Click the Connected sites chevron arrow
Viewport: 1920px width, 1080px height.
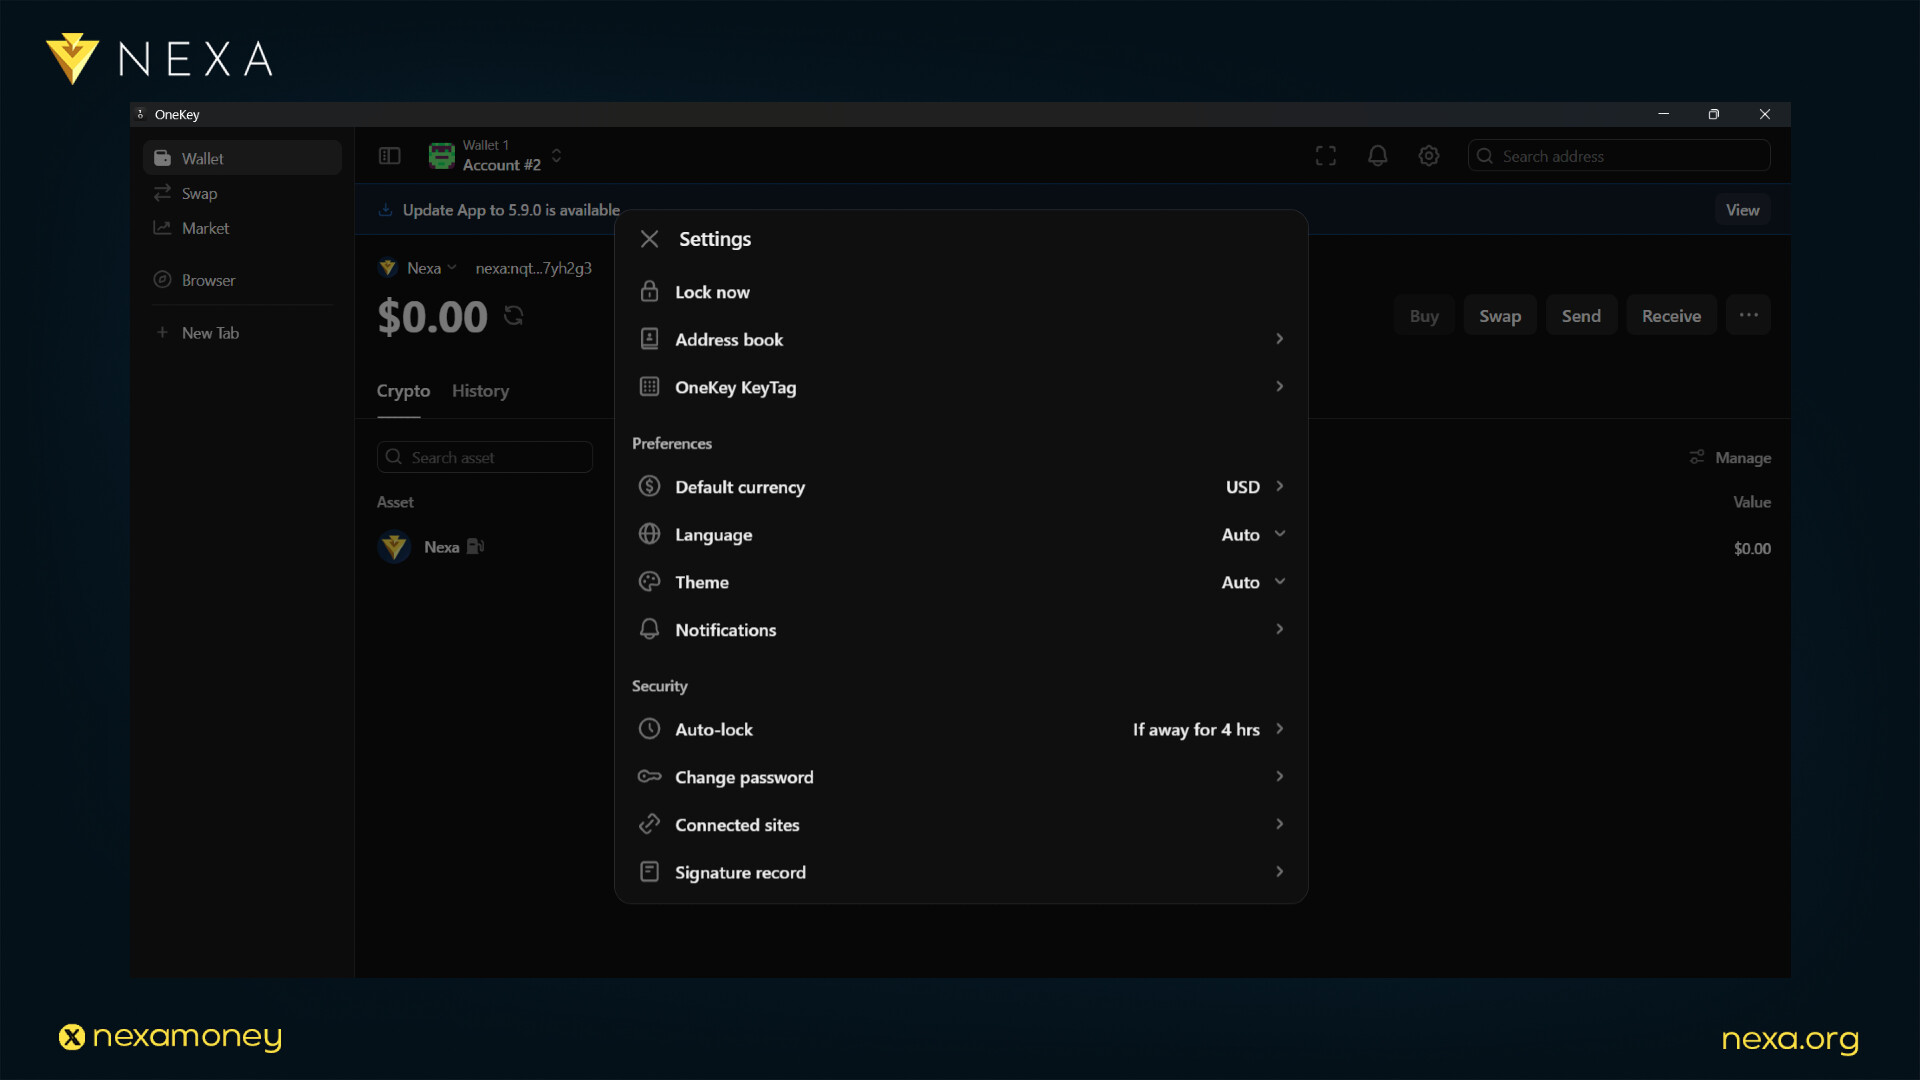point(1279,824)
